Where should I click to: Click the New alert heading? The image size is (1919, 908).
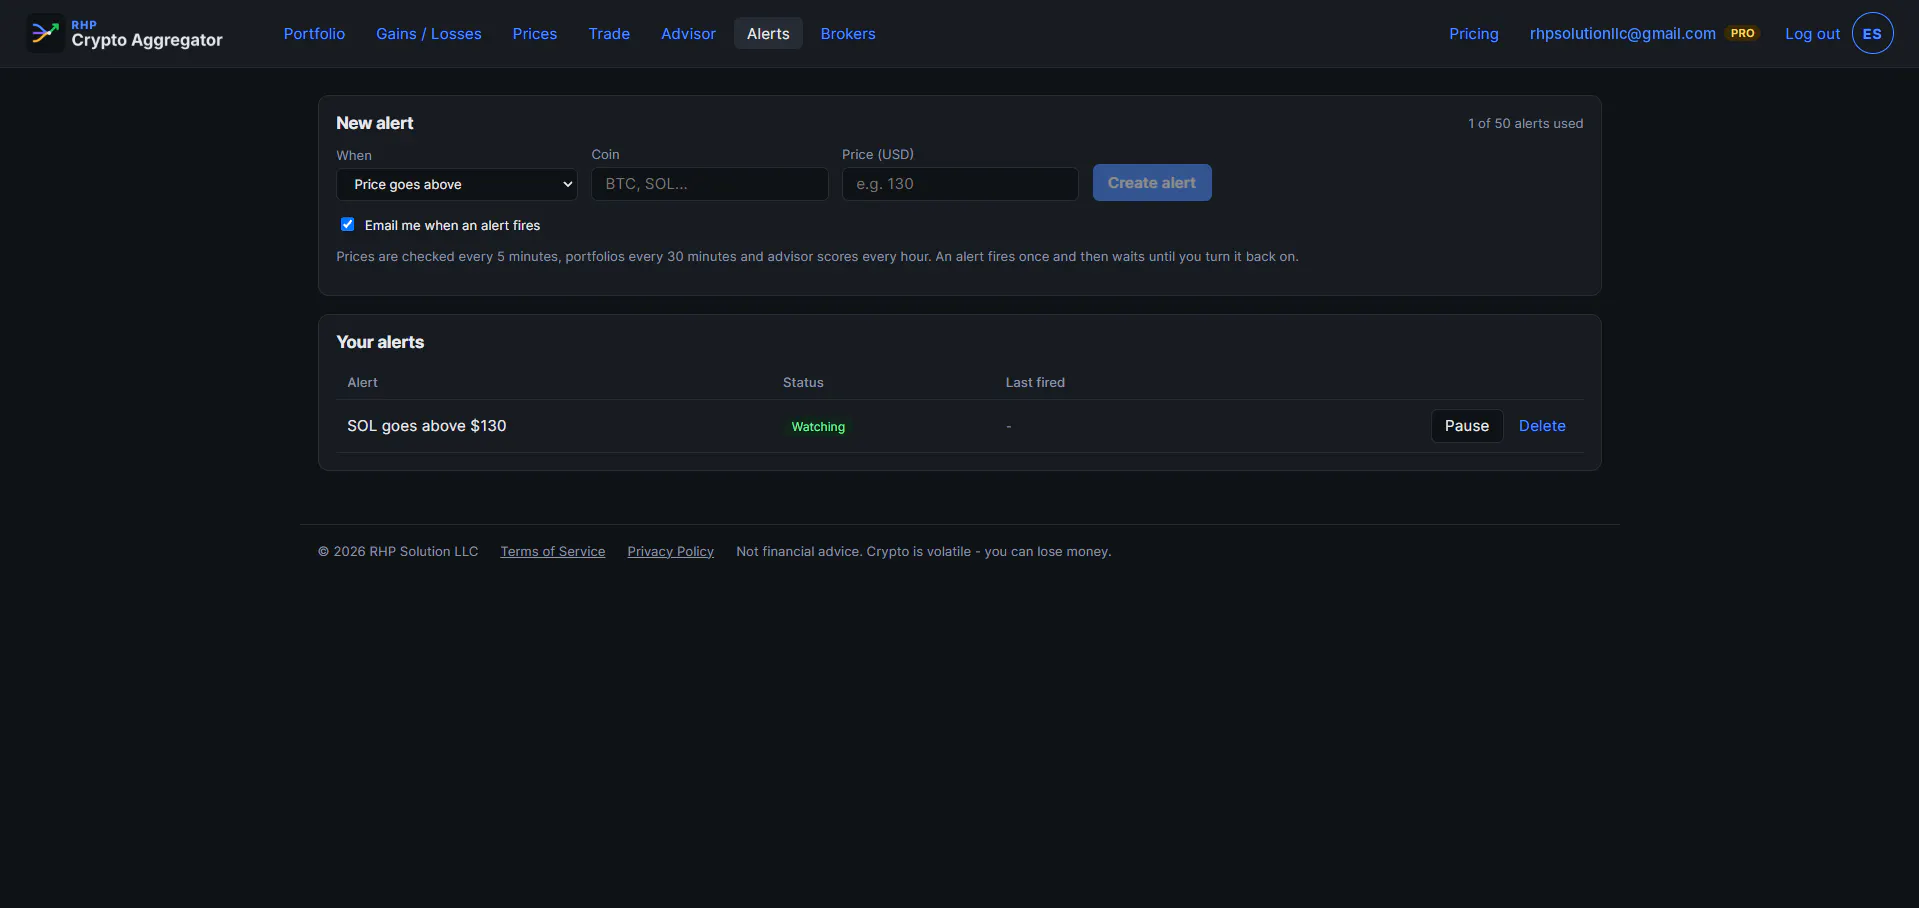pos(375,123)
